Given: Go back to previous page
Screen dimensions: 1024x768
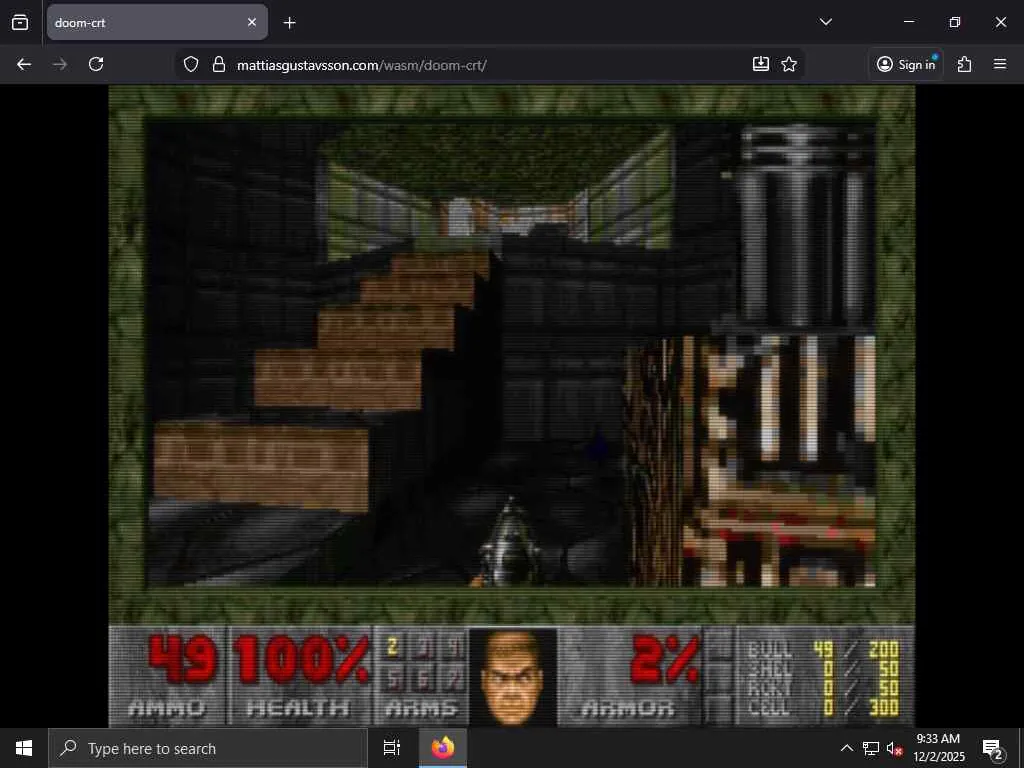Looking at the screenshot, I should pyautogui.click(x=24, y=64).
